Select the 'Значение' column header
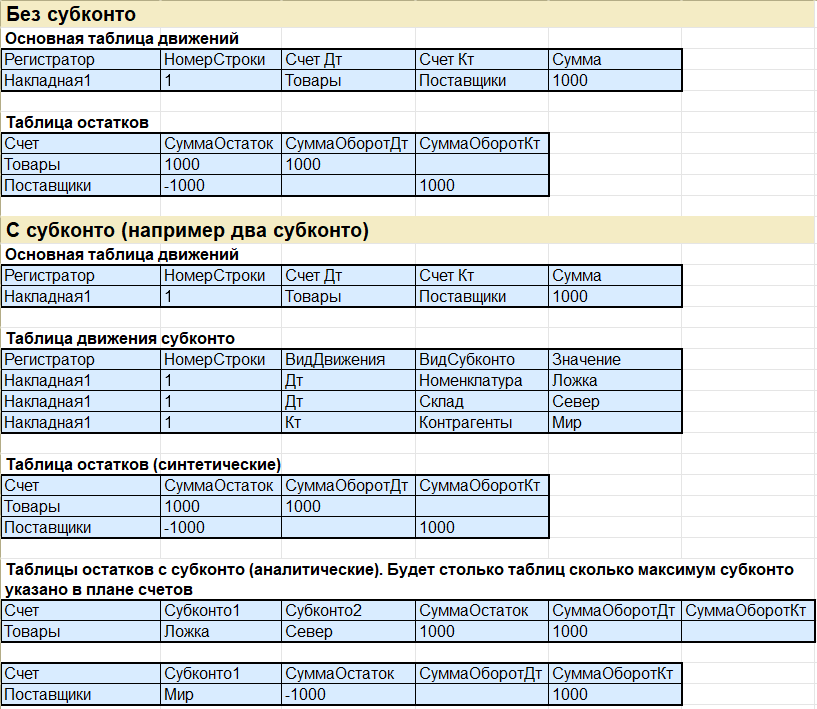Viewport: 817px width, 709px height. coord(615,359)
